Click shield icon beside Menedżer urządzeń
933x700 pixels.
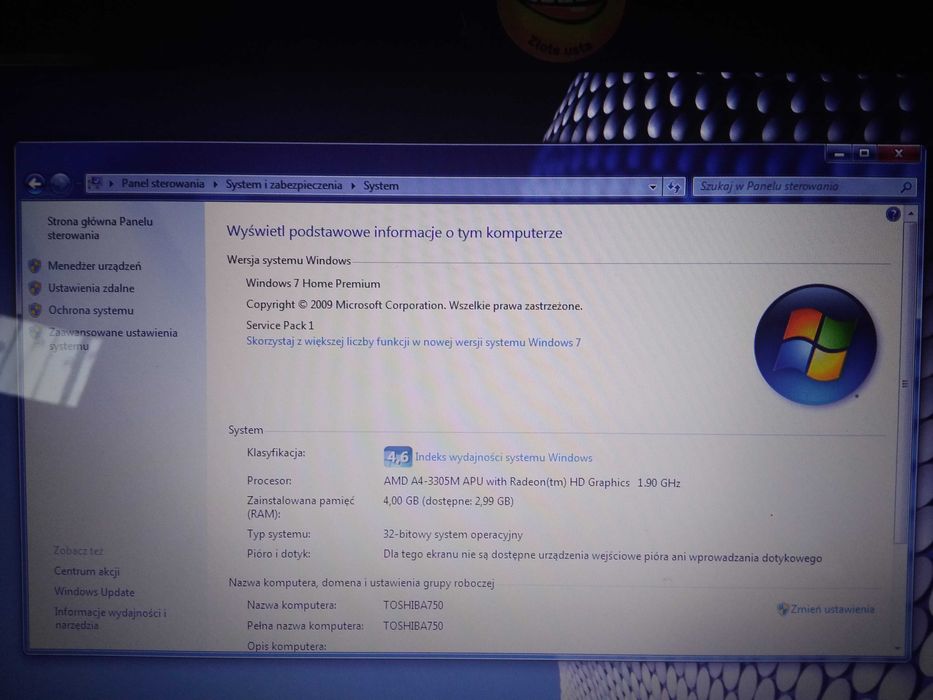point(35,265)
